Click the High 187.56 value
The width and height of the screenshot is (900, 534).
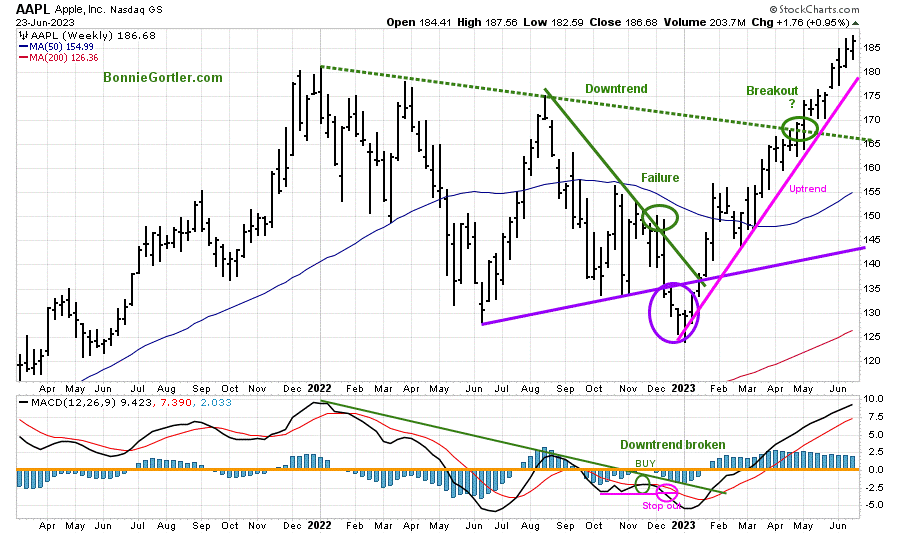(487, 22)
